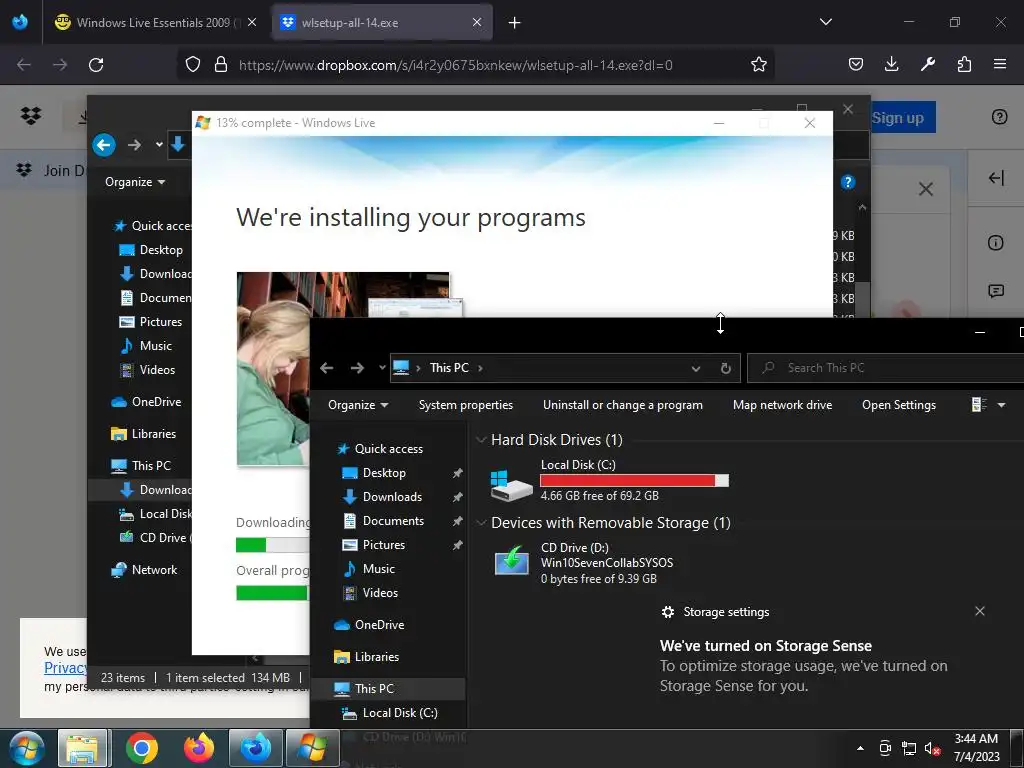This screenshot has height=768, width=1024.
Task: Click Open Settings in the toolbar
Action: pos(899,405)
